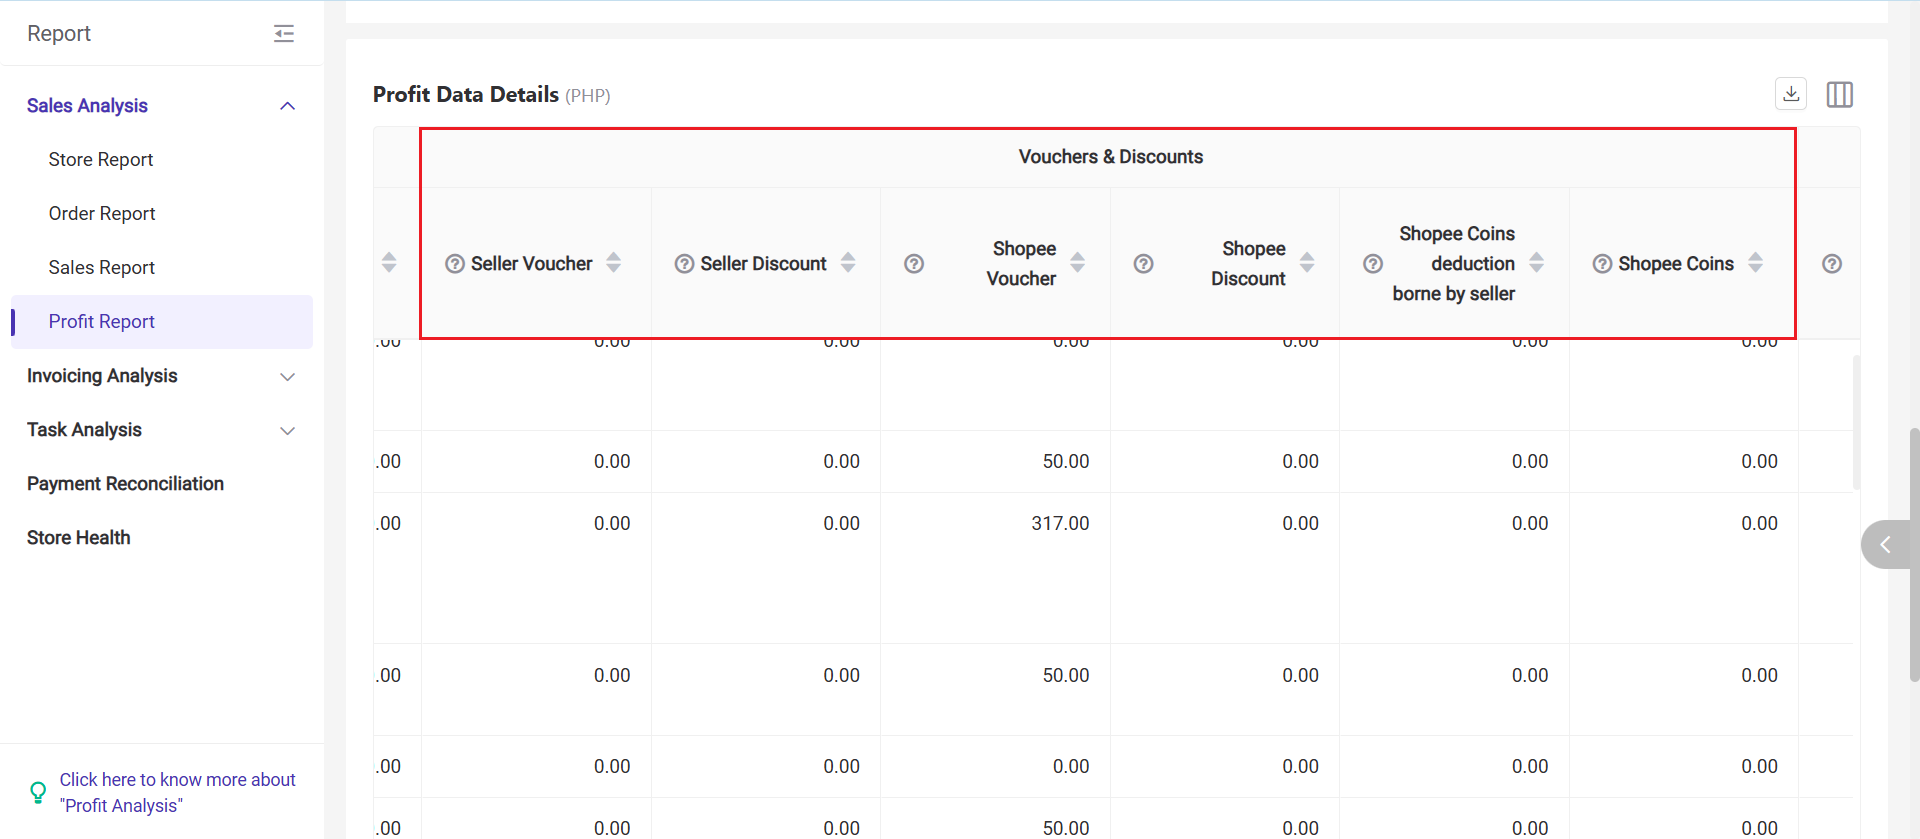Click the lightbulb tip icon

(38, 792)
